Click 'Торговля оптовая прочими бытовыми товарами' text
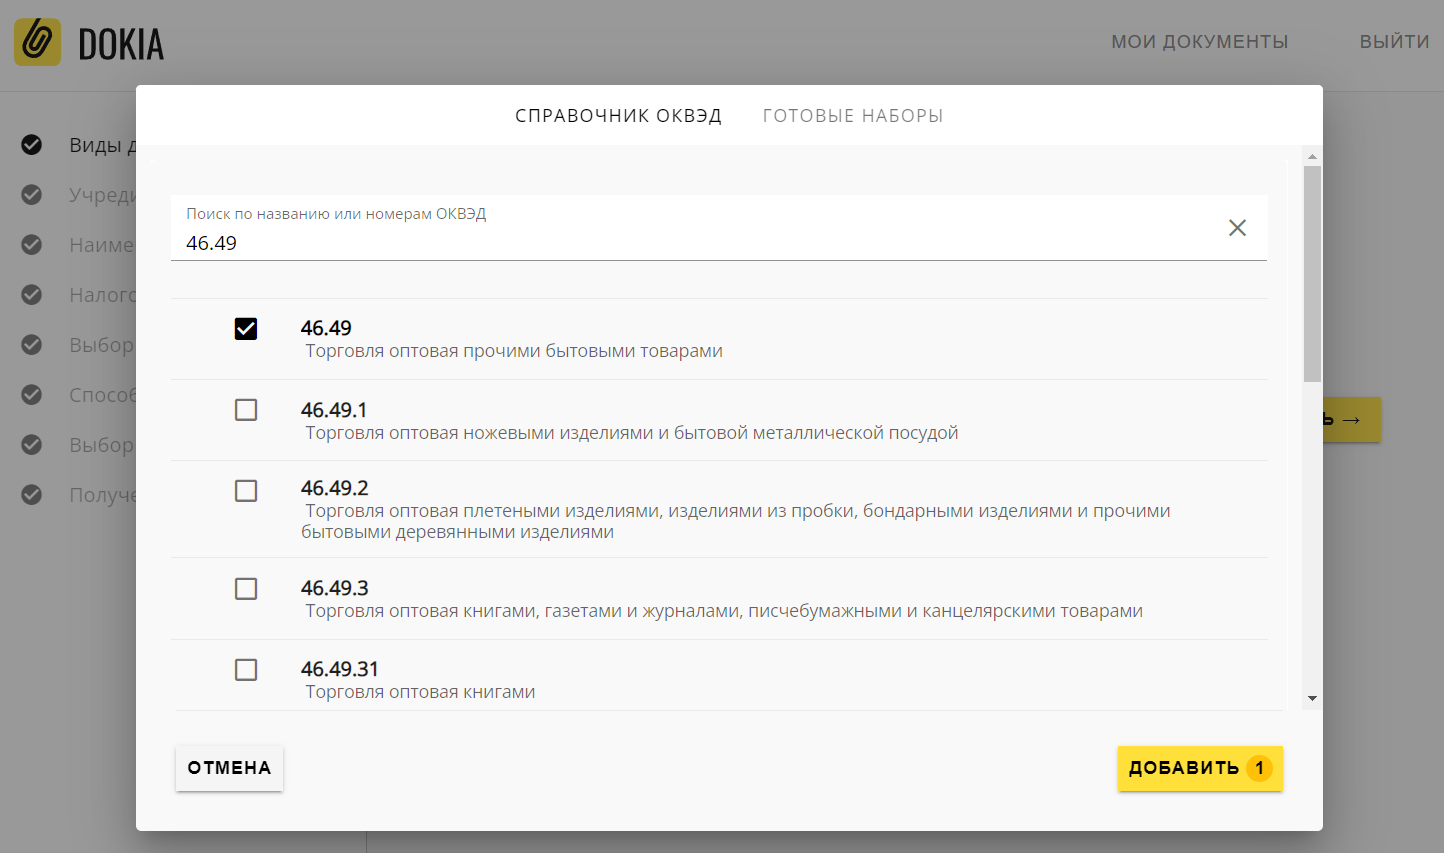This screenshot has width=1444, height=853. coord(514,351)
